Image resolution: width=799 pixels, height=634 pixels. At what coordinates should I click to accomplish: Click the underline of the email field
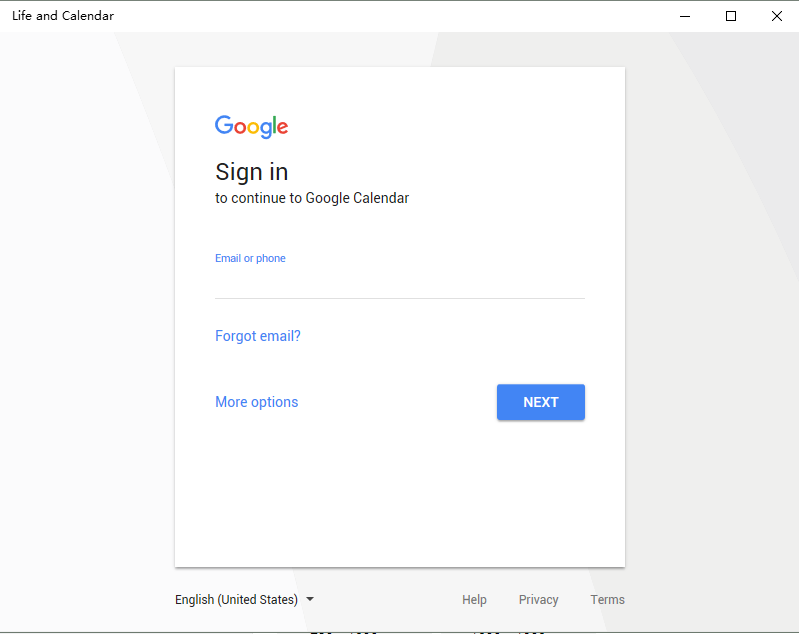pyautogui.click(x=399, y=298)
